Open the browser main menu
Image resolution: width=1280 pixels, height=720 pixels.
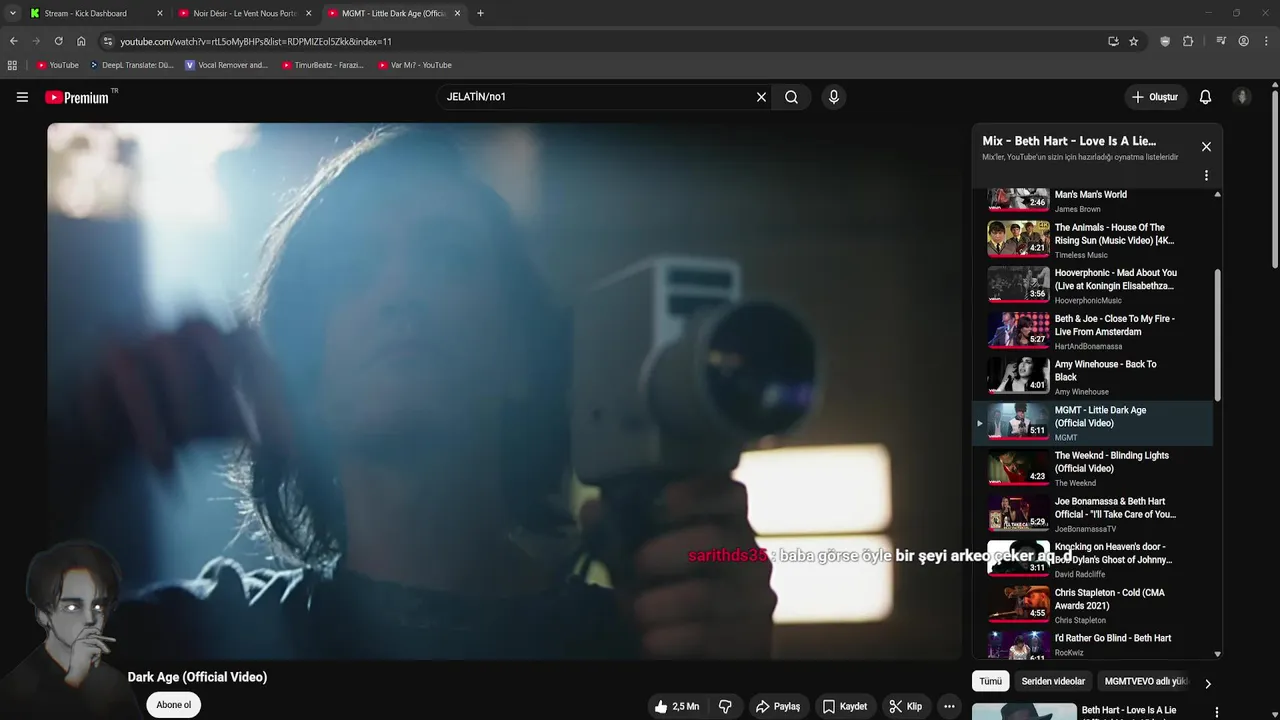[x=1265, y=41]
